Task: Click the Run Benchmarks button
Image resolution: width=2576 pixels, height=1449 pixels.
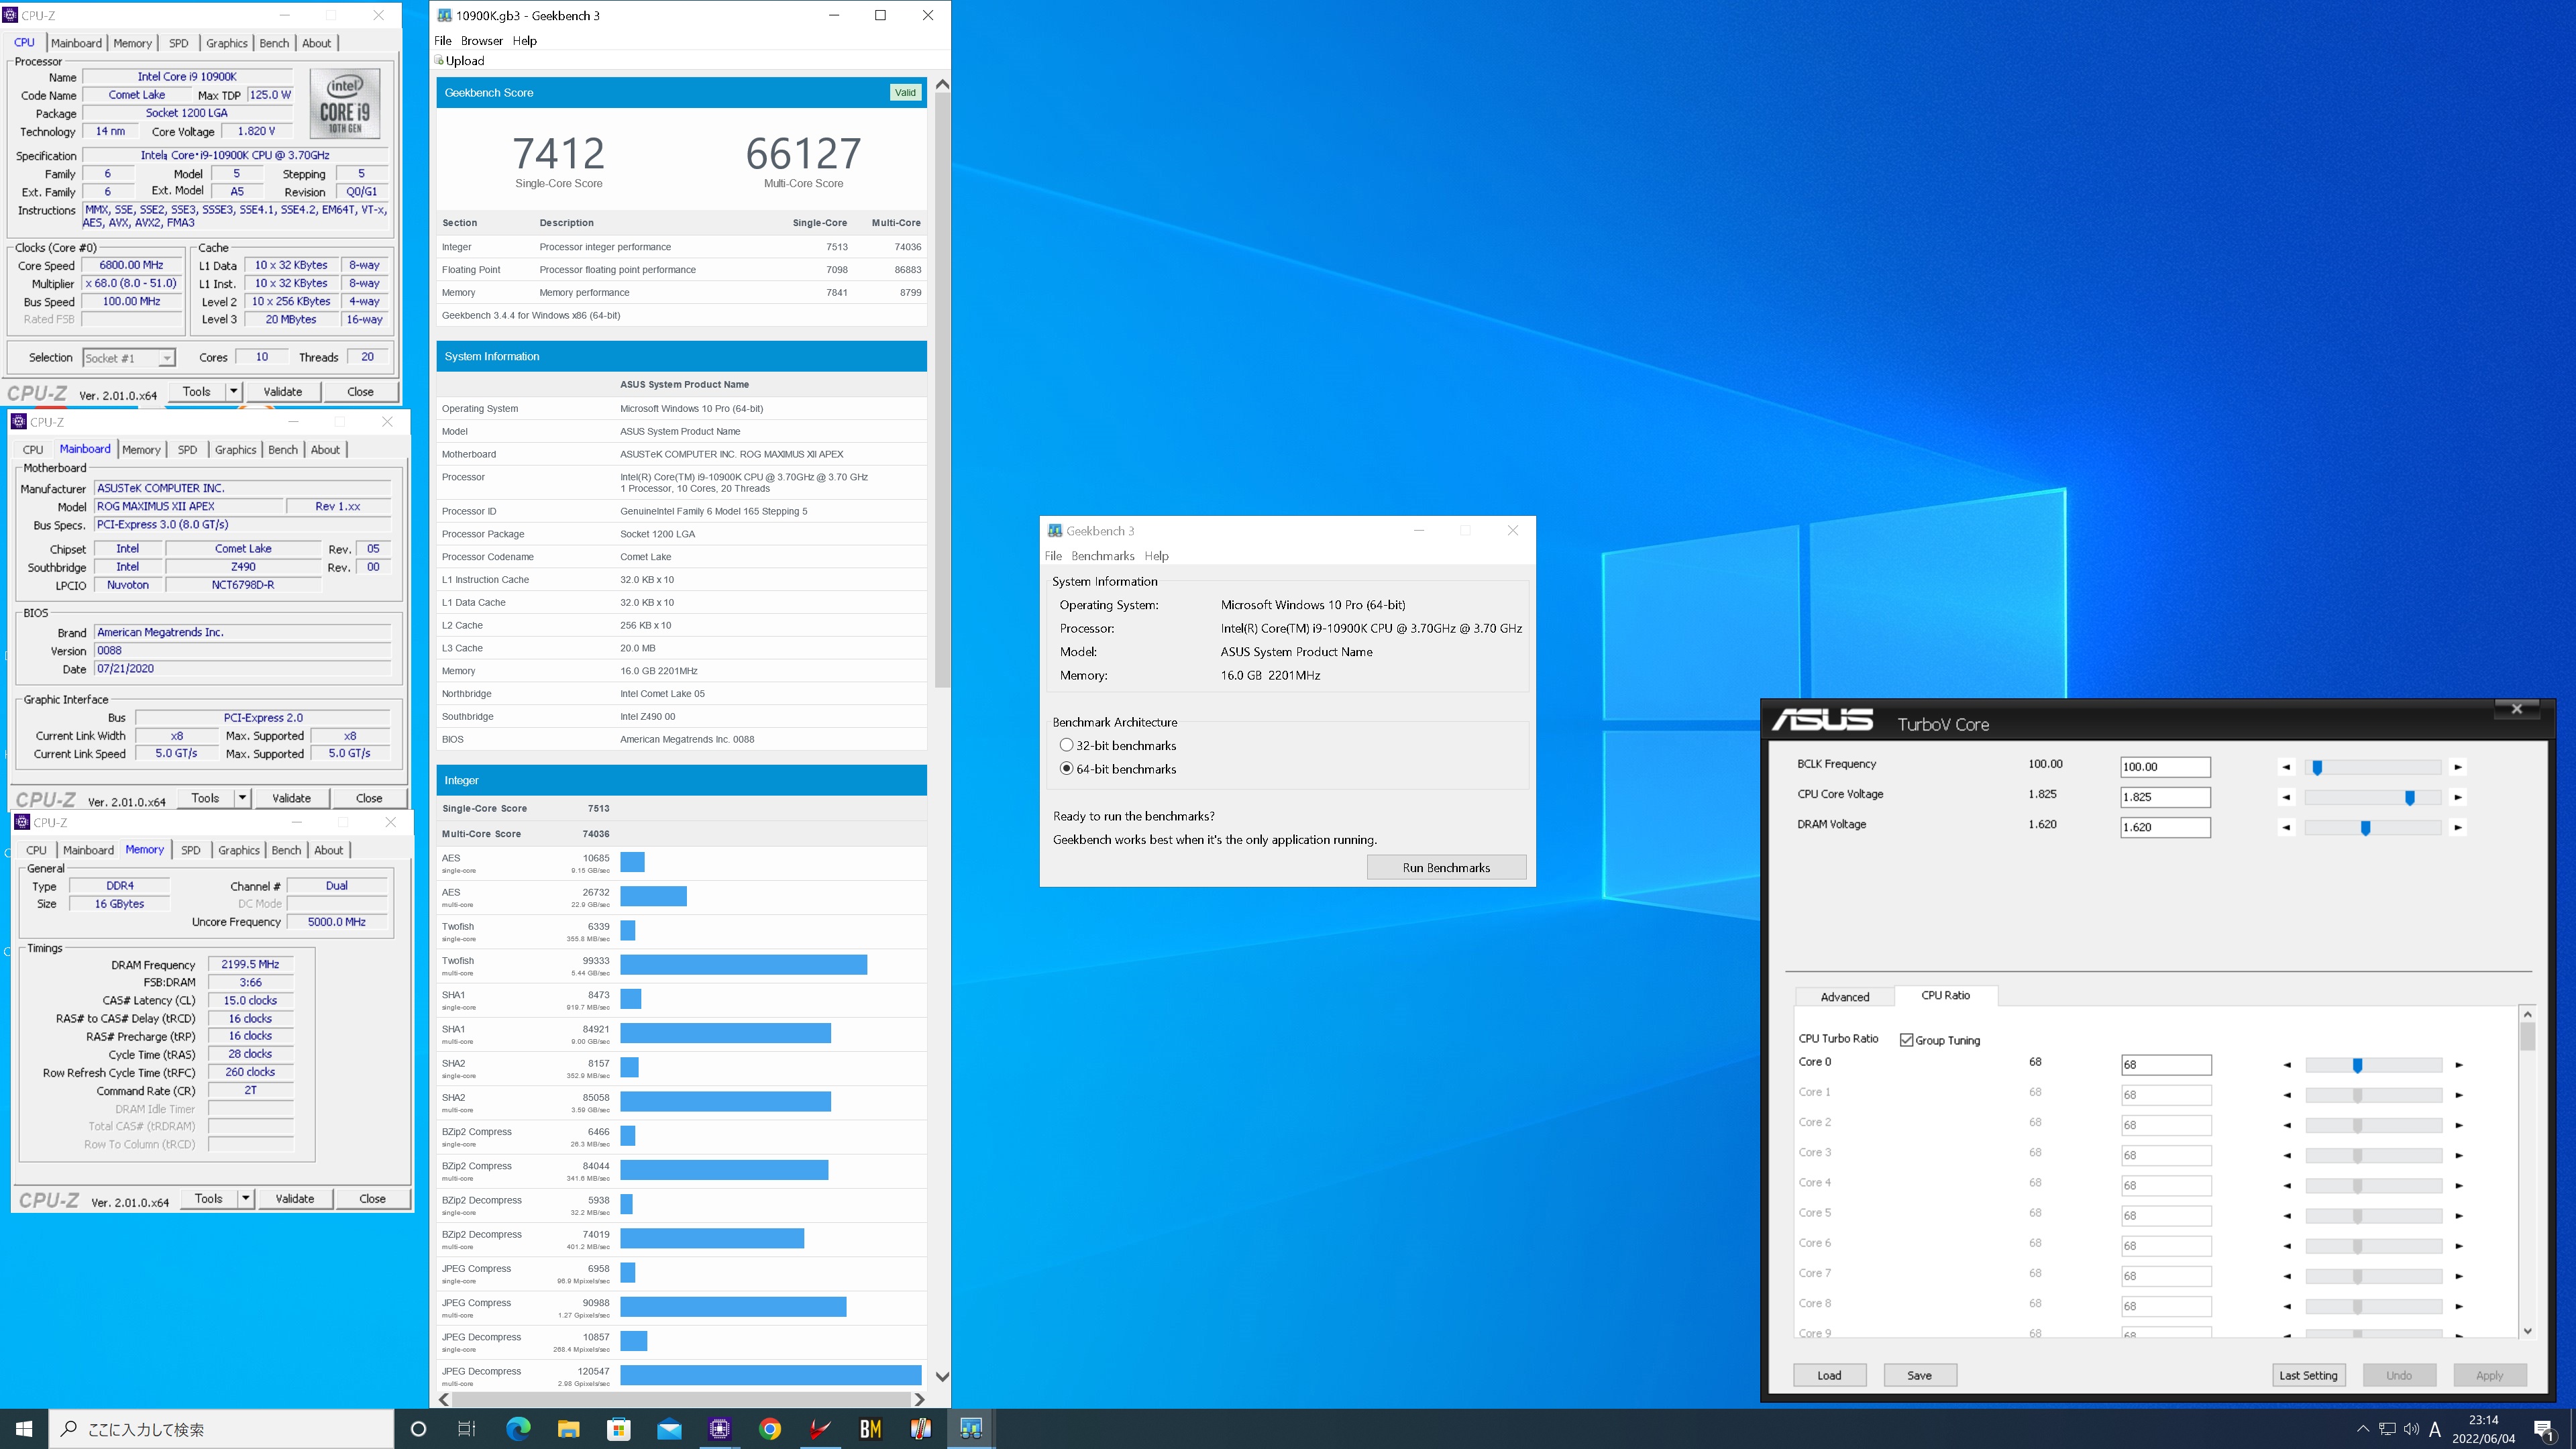Action: (x=1446, y=868)
